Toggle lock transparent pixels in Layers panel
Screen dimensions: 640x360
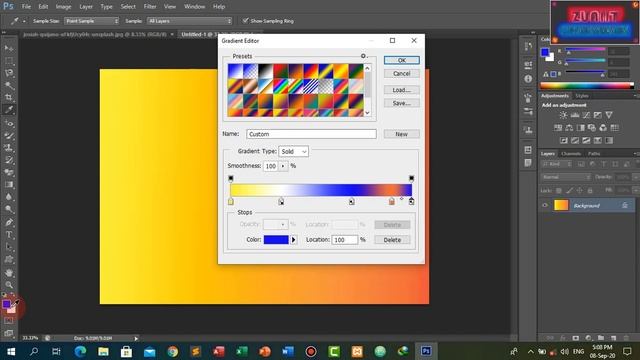click(559, 191)
